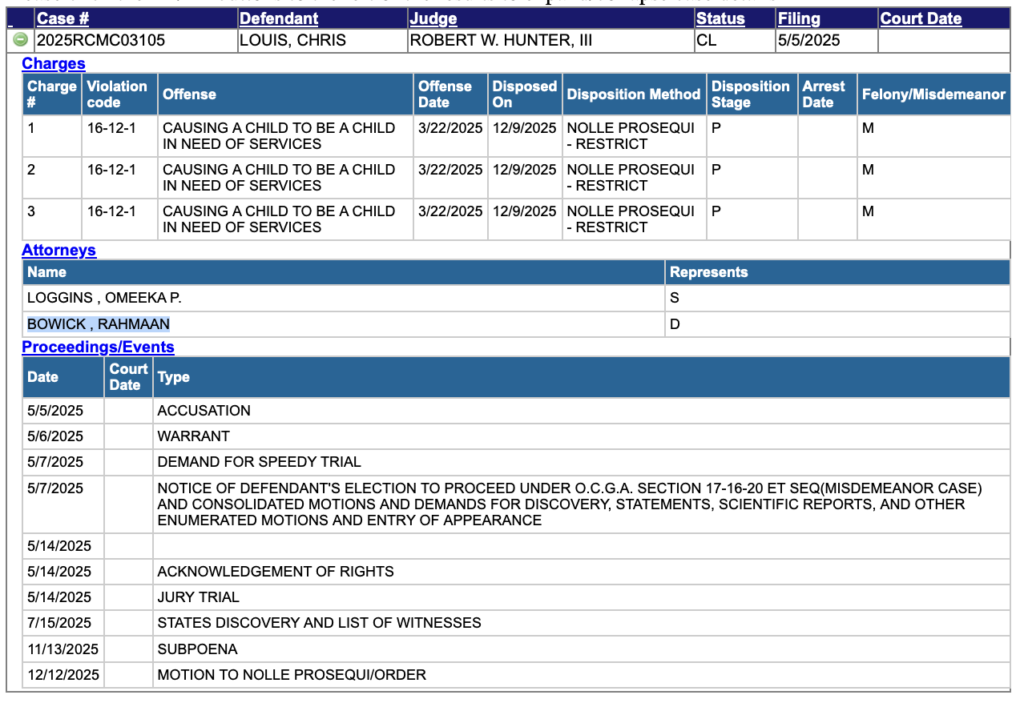The image size is (1024, 703).
Task: Click highlighted attorney BOWICK, RAHMAAN
Action: click(x=98, y=324)
